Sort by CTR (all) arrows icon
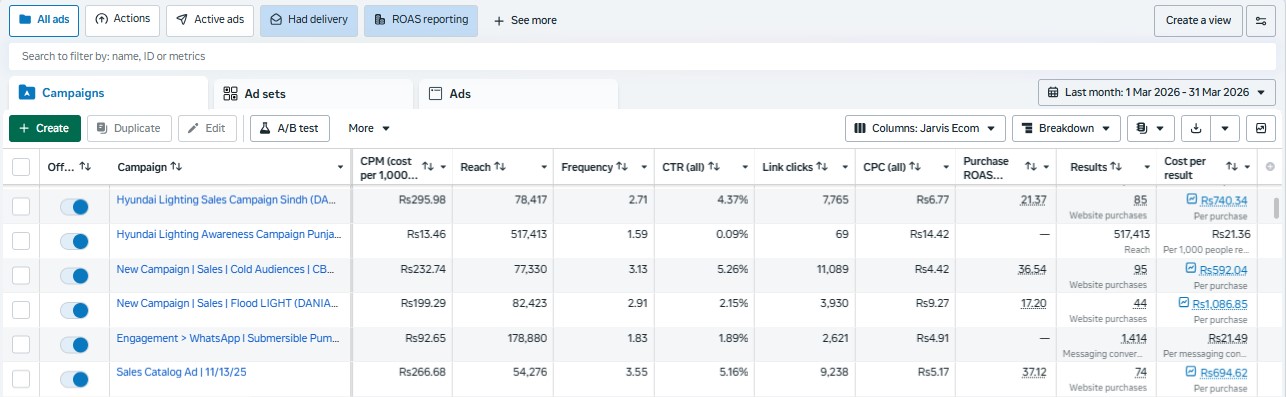This screenshot has width=1286, height=397. [714, 166]
